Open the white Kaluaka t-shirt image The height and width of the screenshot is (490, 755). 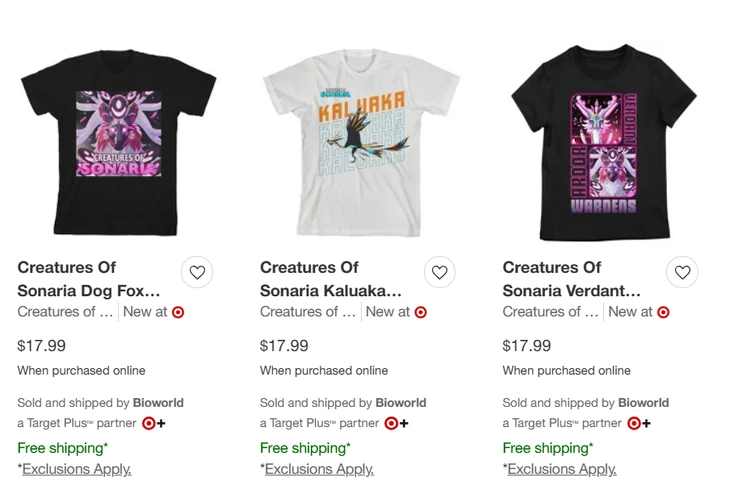(x=360, y=140)
